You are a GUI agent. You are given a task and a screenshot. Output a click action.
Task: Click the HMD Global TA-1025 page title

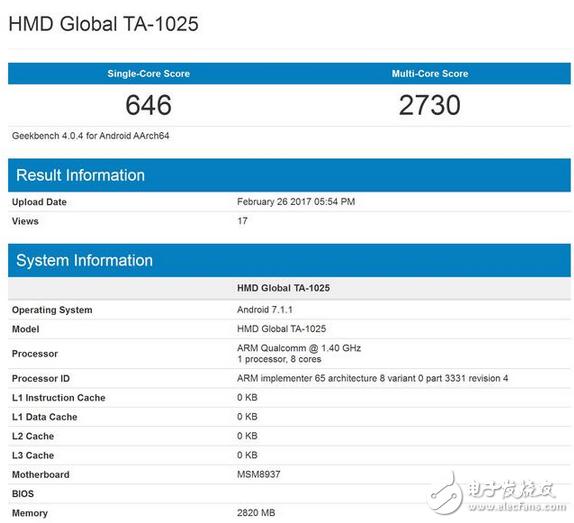click(103, 24)
